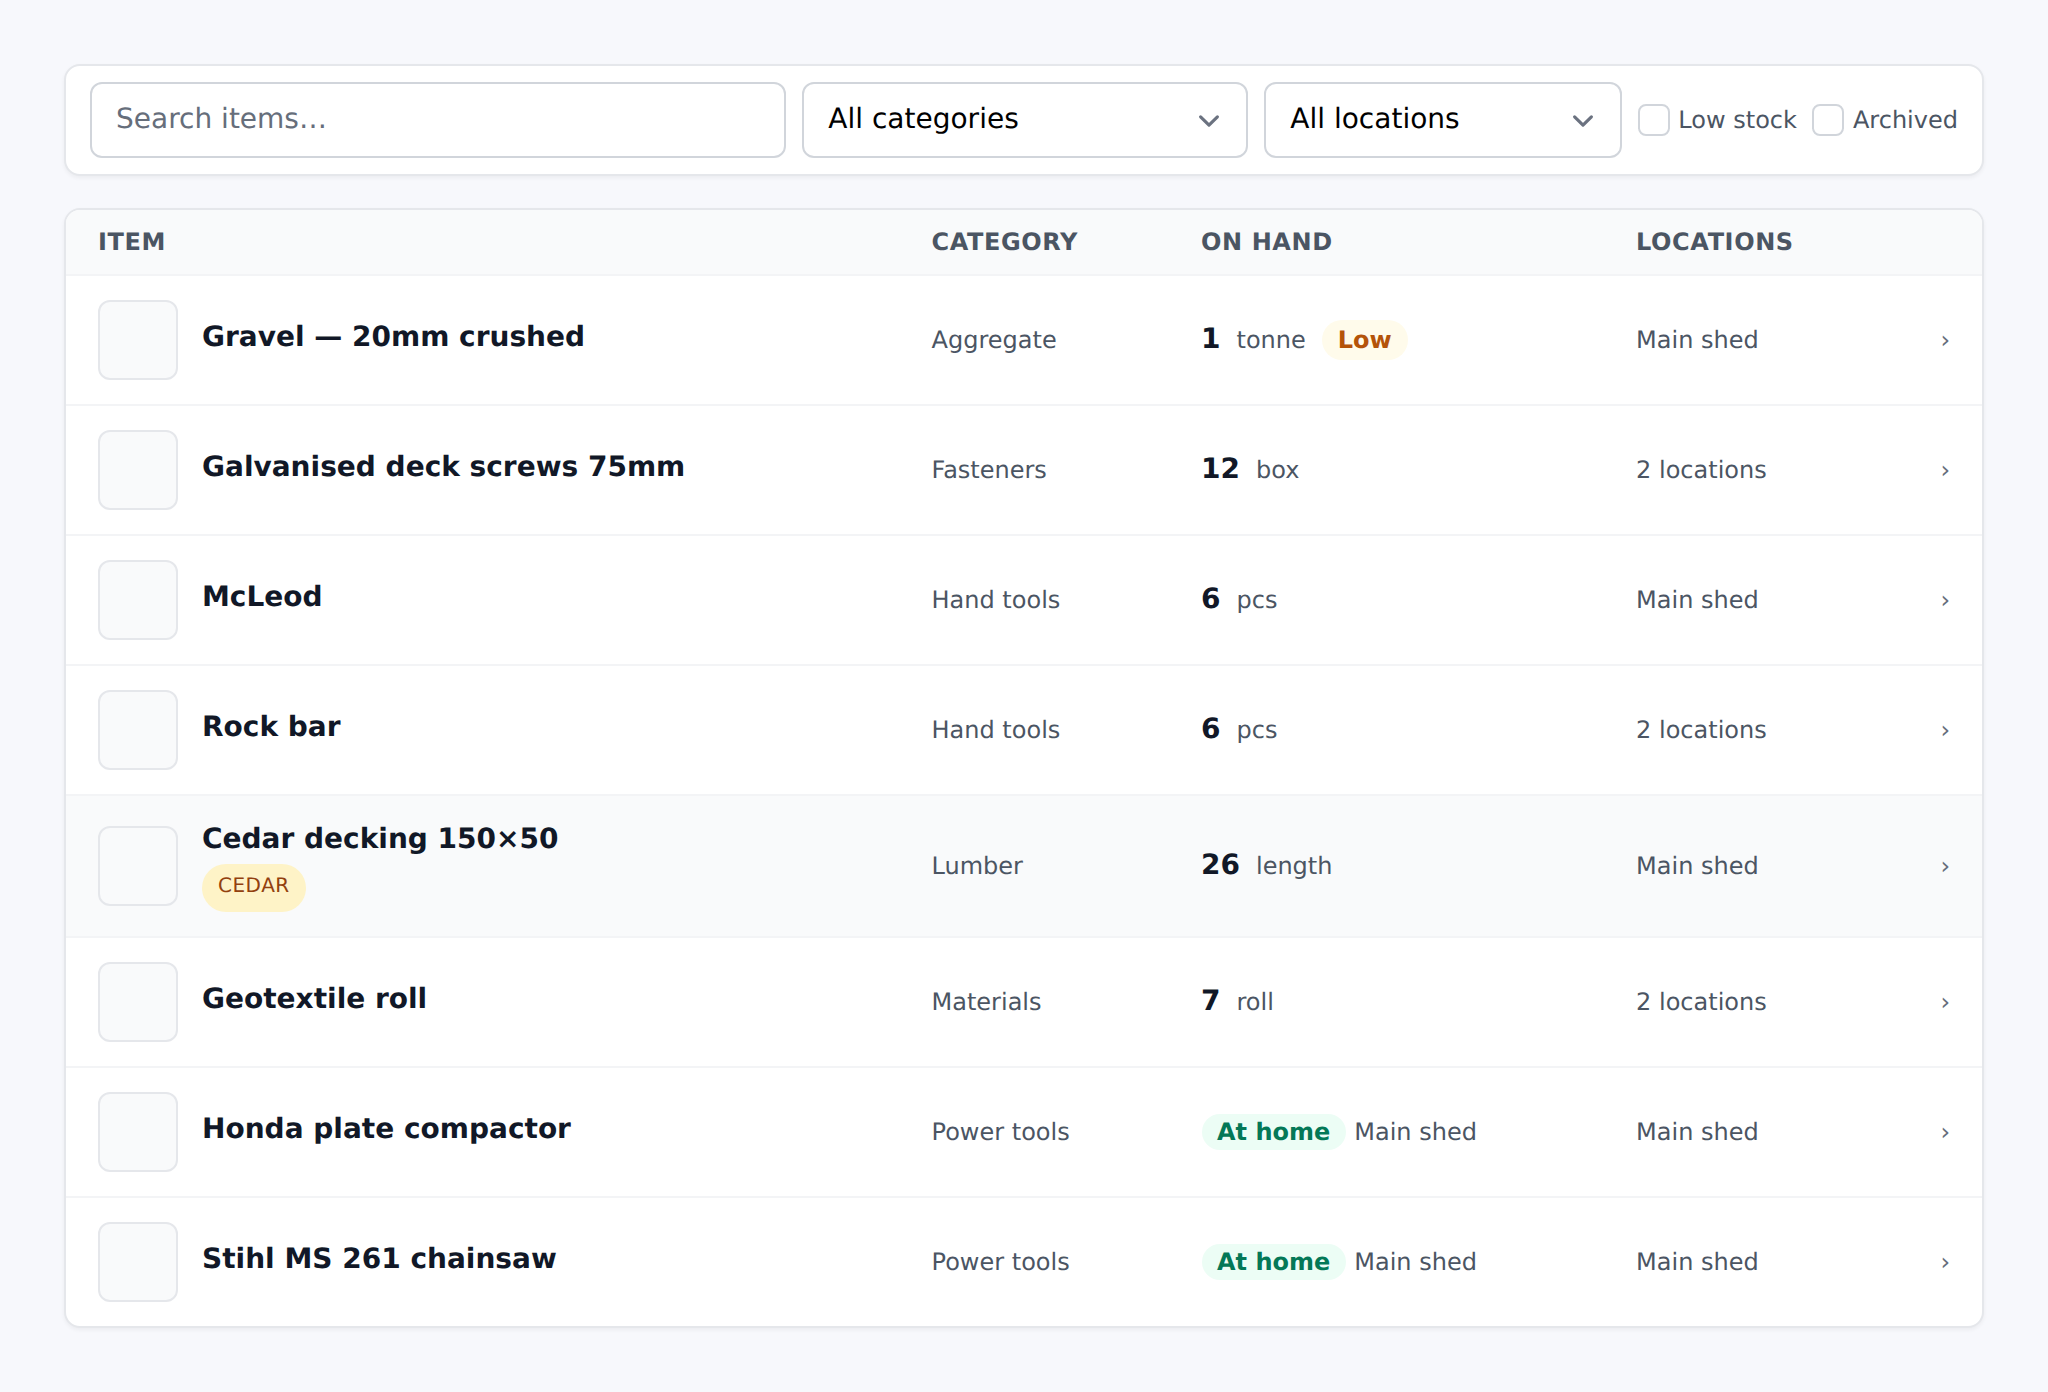Click the Honda plate compactor thumbnail

point(138,1132)
